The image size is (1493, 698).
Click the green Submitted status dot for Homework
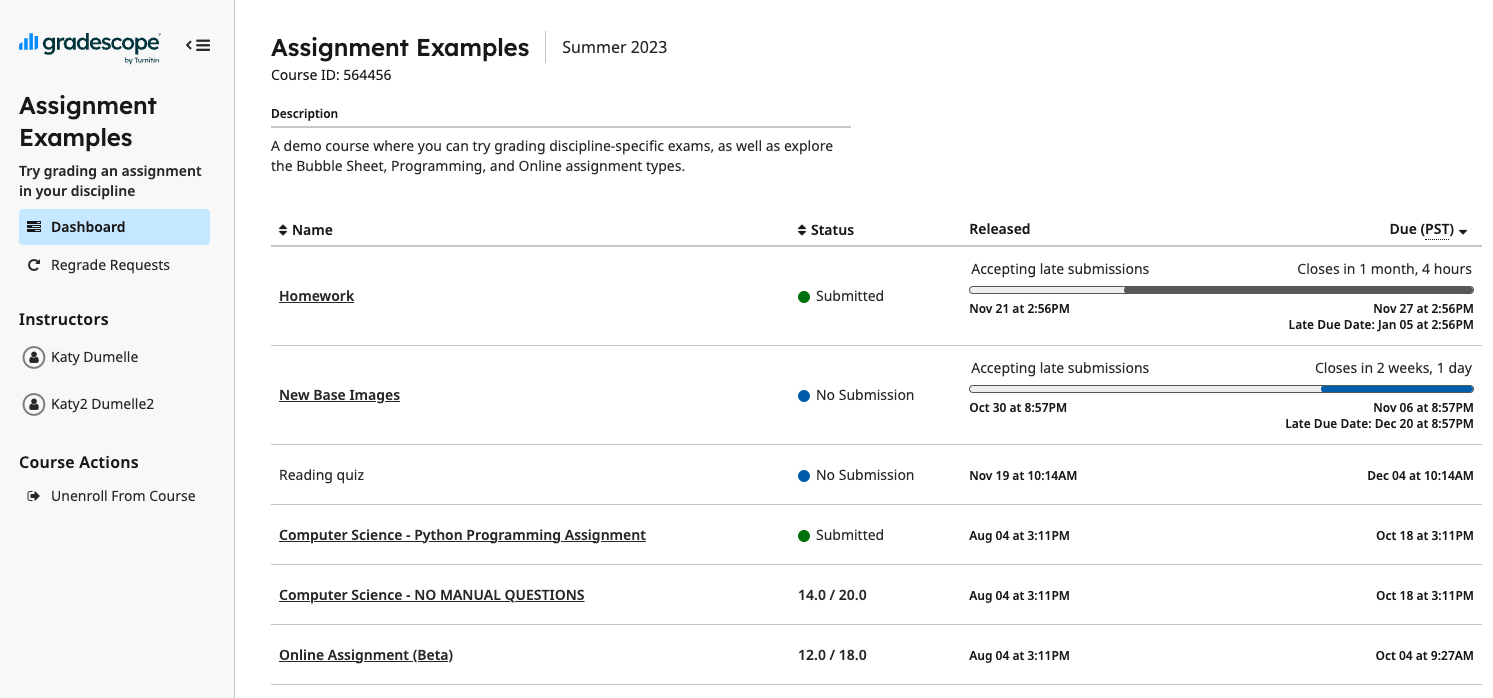(x=805, y=296)
